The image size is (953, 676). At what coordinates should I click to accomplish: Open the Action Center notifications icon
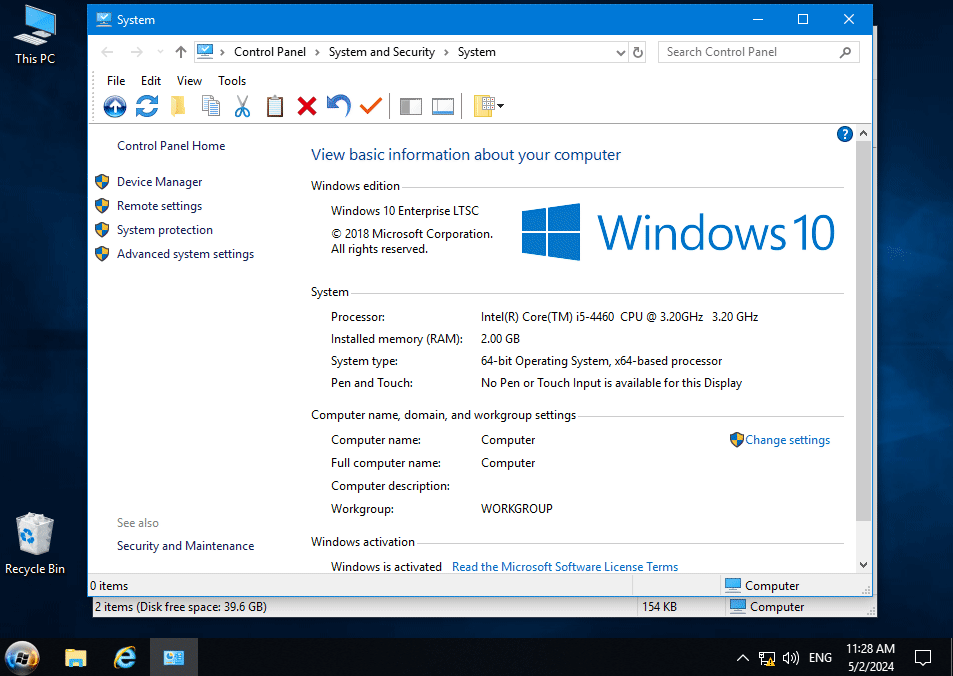[923, 658]
